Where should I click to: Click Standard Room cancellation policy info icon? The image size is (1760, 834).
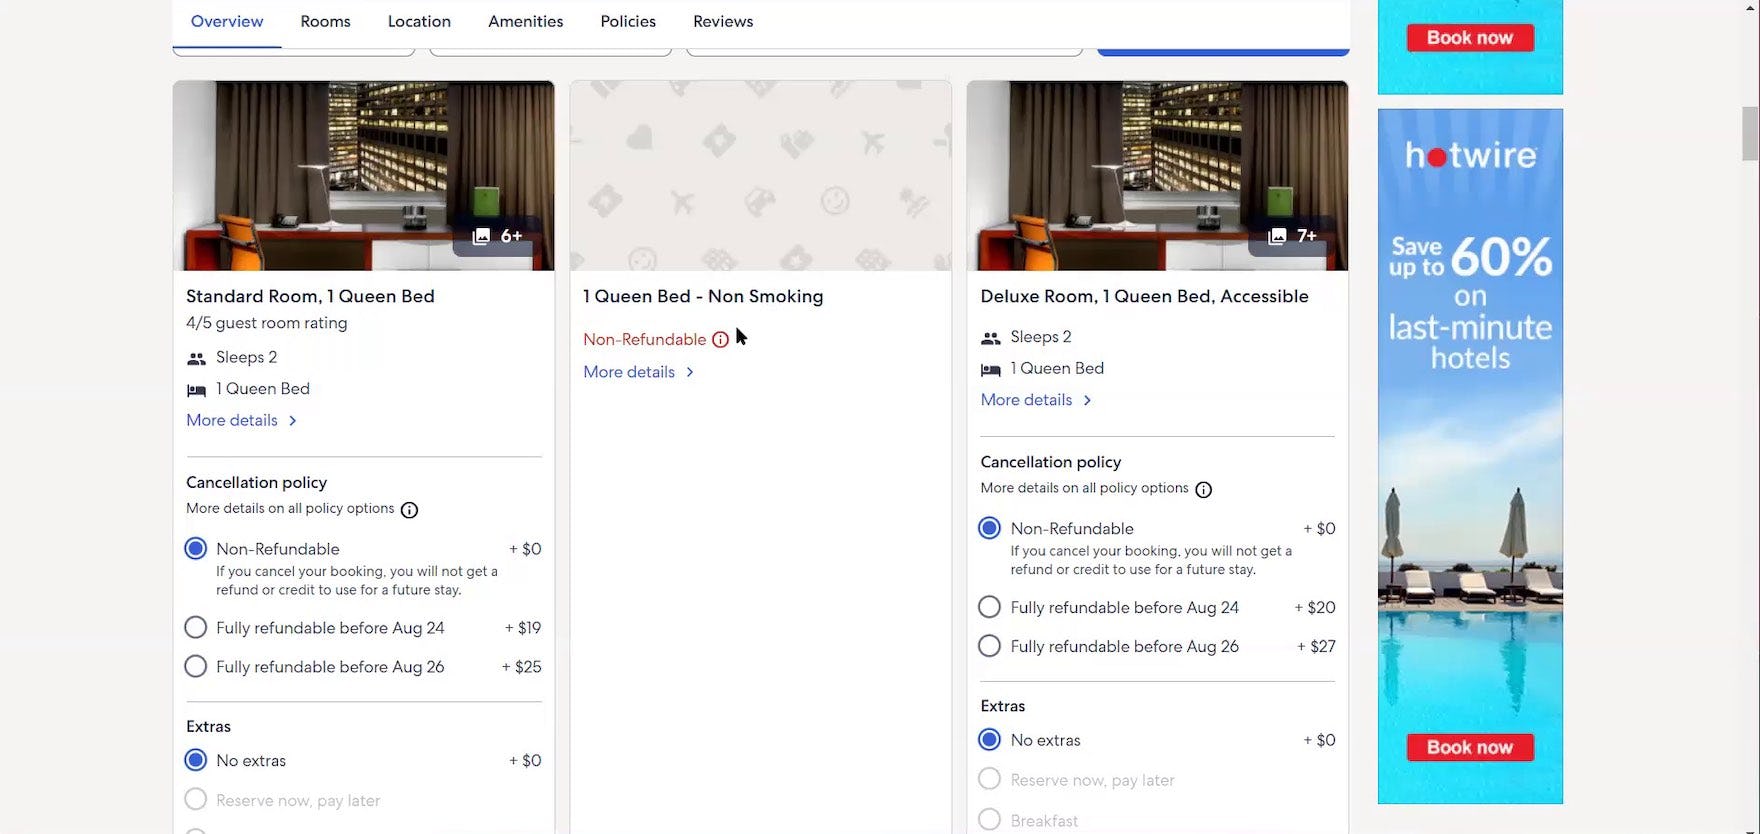409,510
